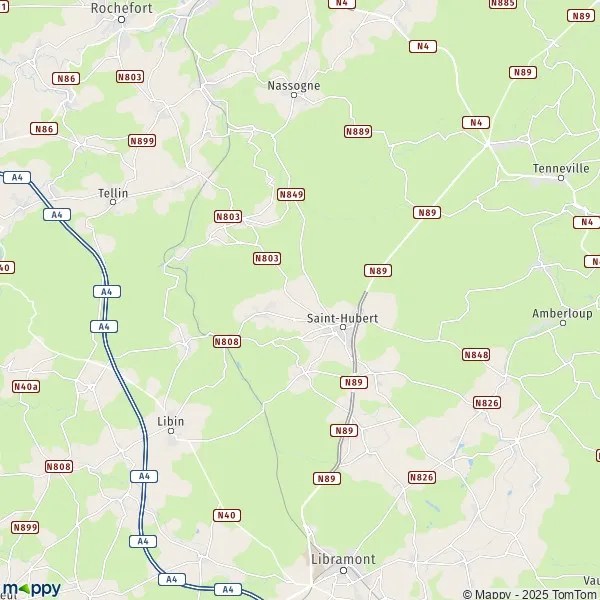Select the N40a road shield

pos(26,386)
